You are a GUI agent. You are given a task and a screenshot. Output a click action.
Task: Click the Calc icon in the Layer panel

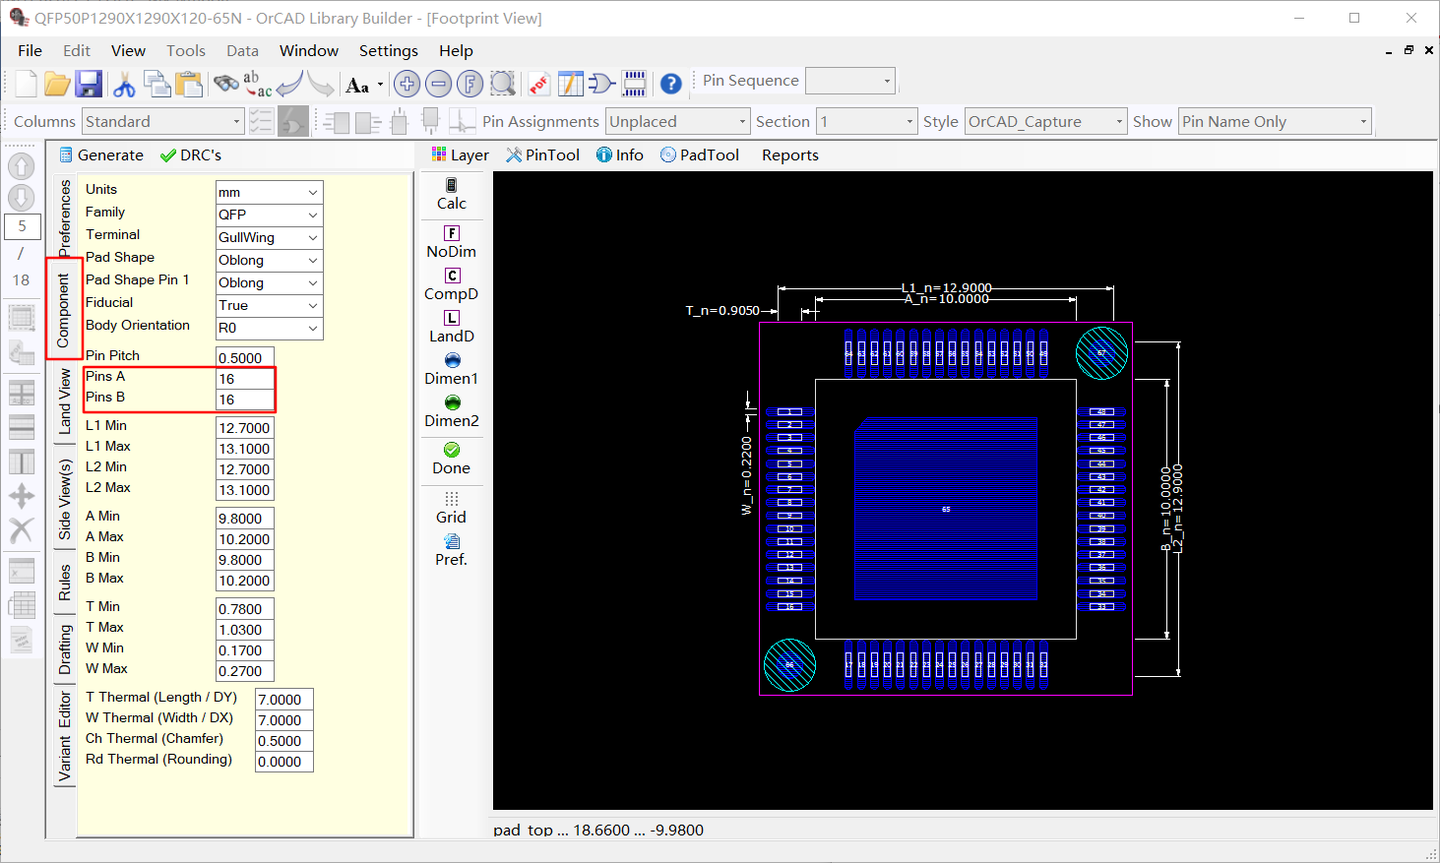click(451, 193)
